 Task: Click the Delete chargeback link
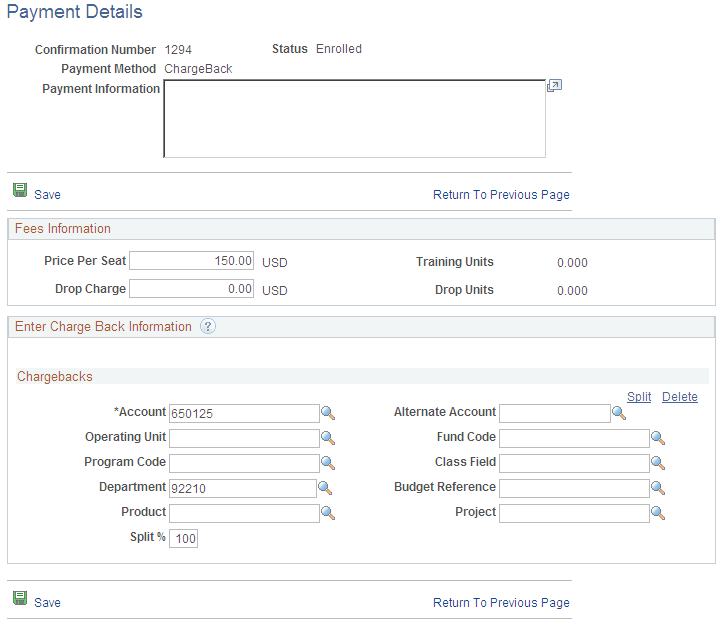pos(680,397)
